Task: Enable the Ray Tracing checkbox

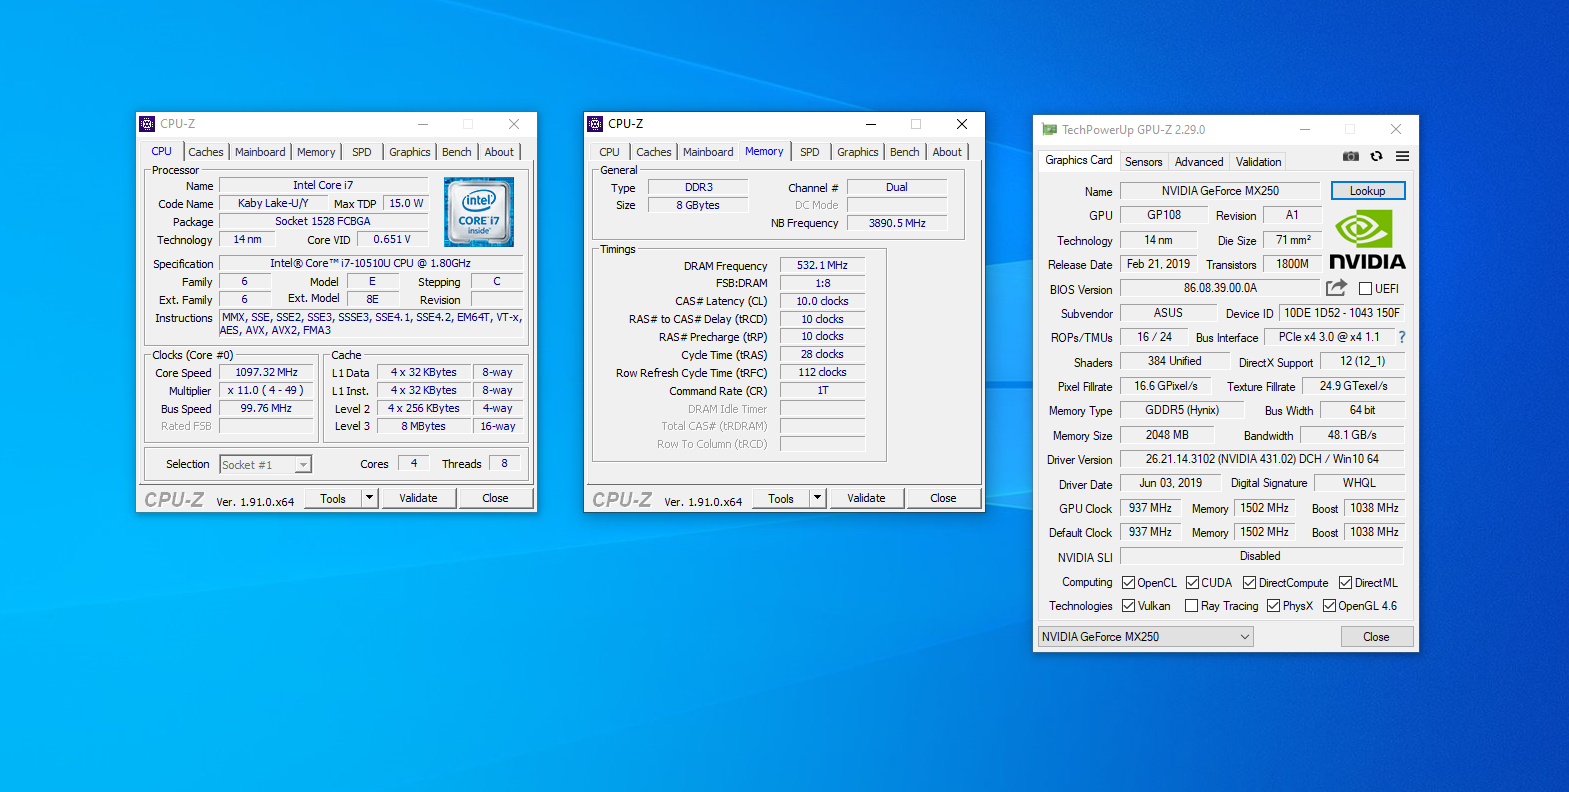Action: click(x=1191, y=606)
